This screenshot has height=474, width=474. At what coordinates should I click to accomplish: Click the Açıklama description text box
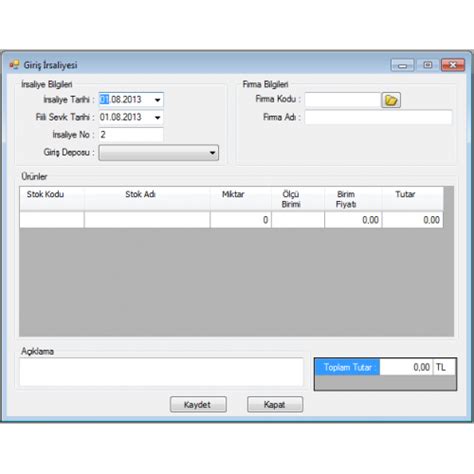coord(161,372)
